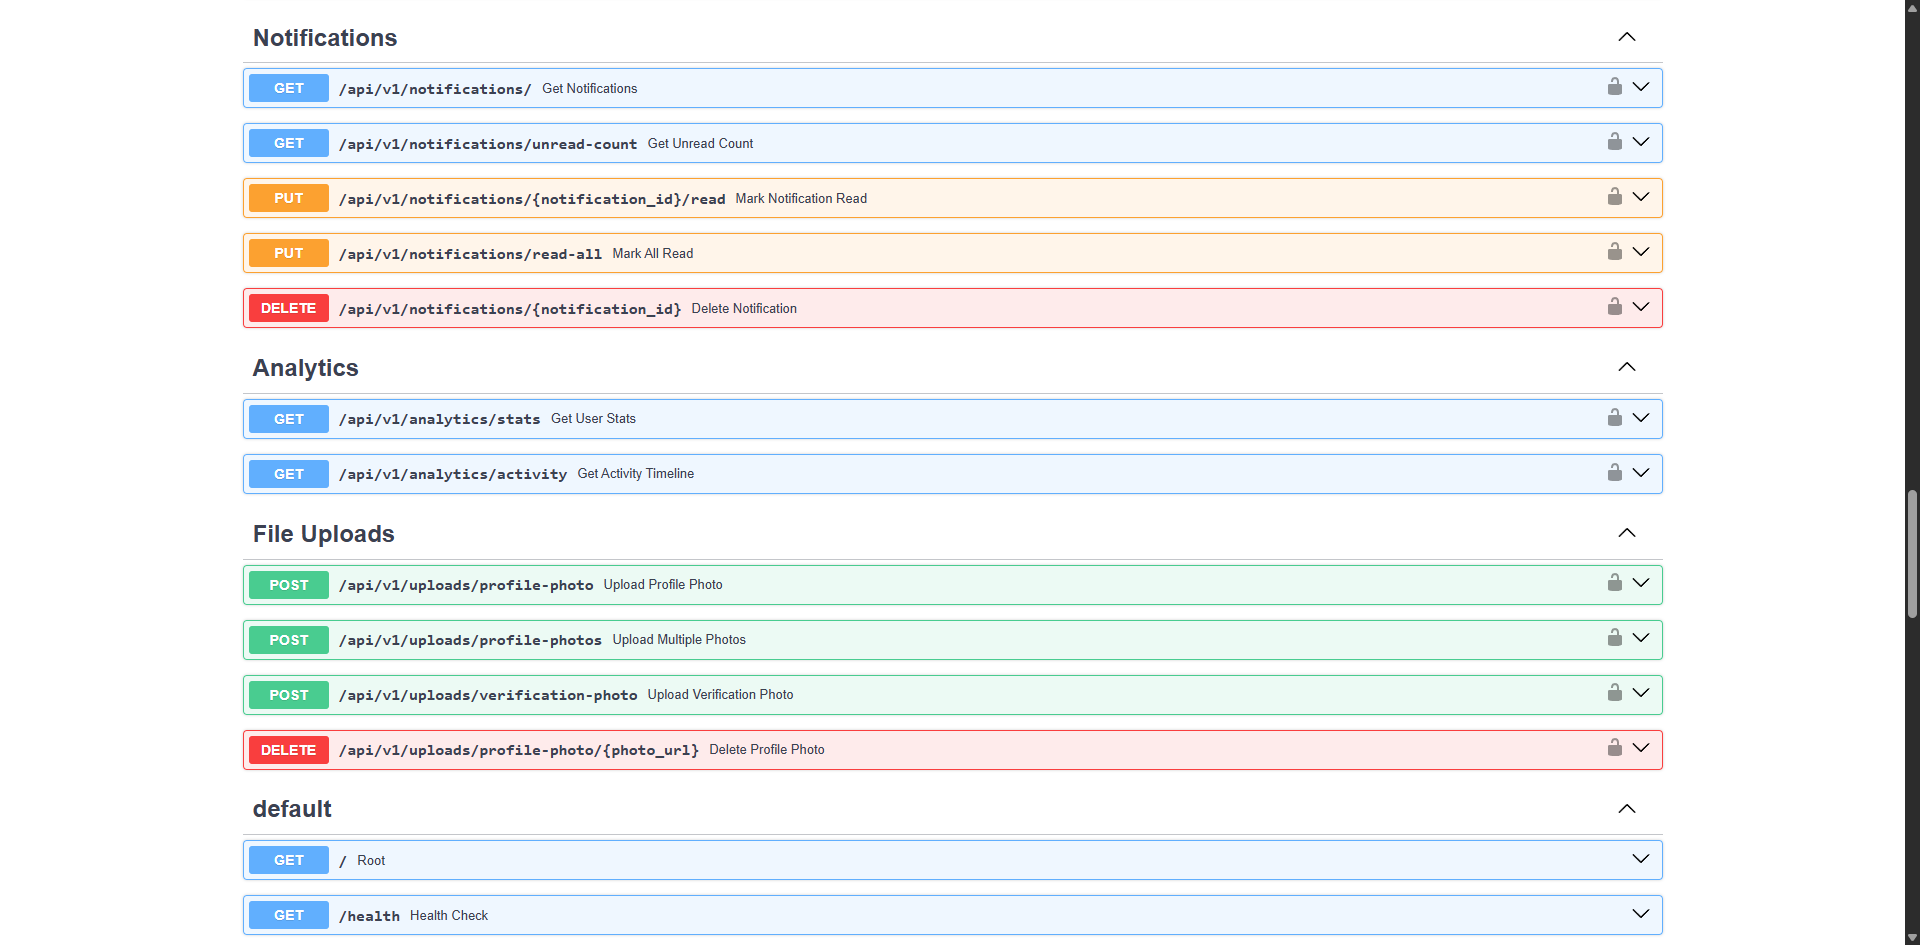Click POST badge for uploads verification-photo

(289, 695)
